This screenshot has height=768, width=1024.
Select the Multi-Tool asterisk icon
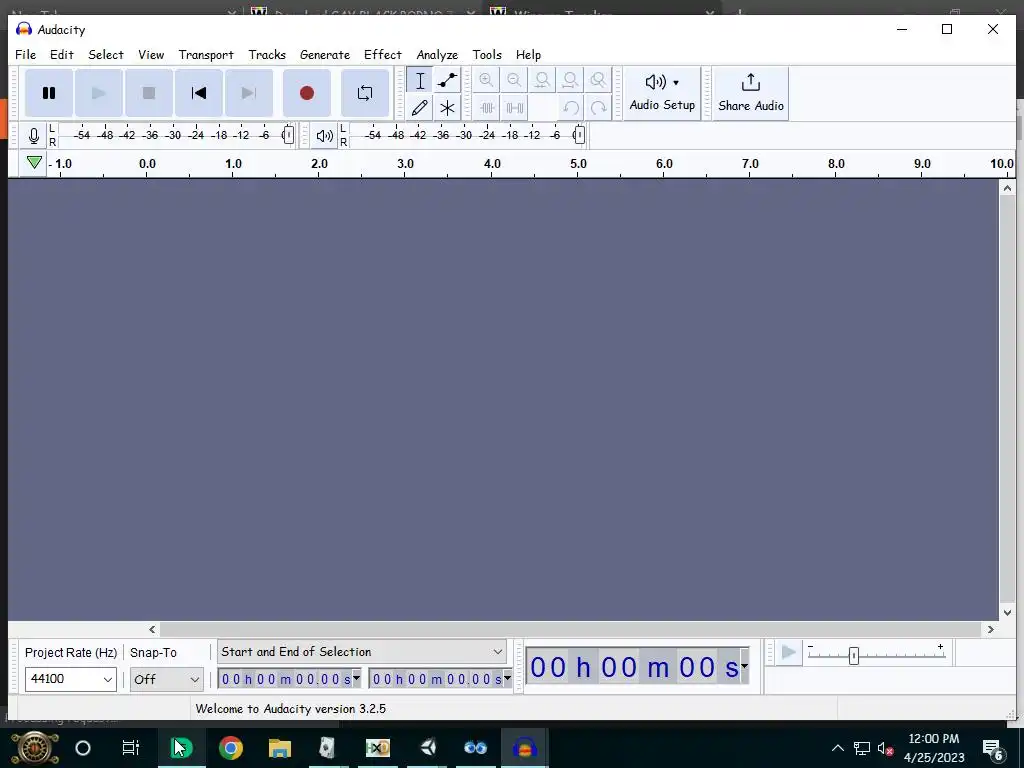coord(447,108)
